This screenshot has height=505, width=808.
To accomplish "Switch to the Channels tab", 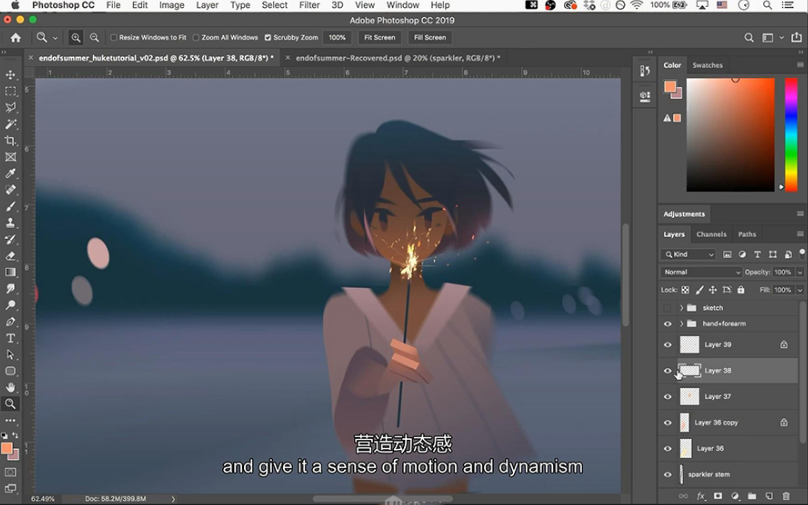I will point(711,234).
